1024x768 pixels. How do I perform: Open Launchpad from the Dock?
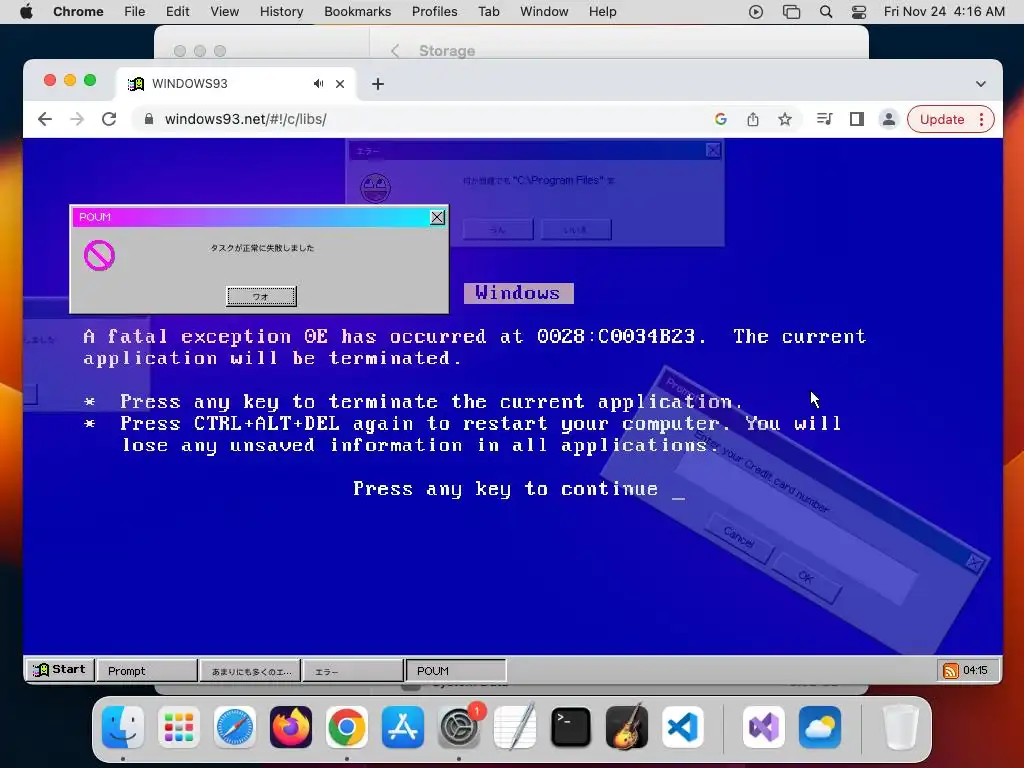click(179, 727)
